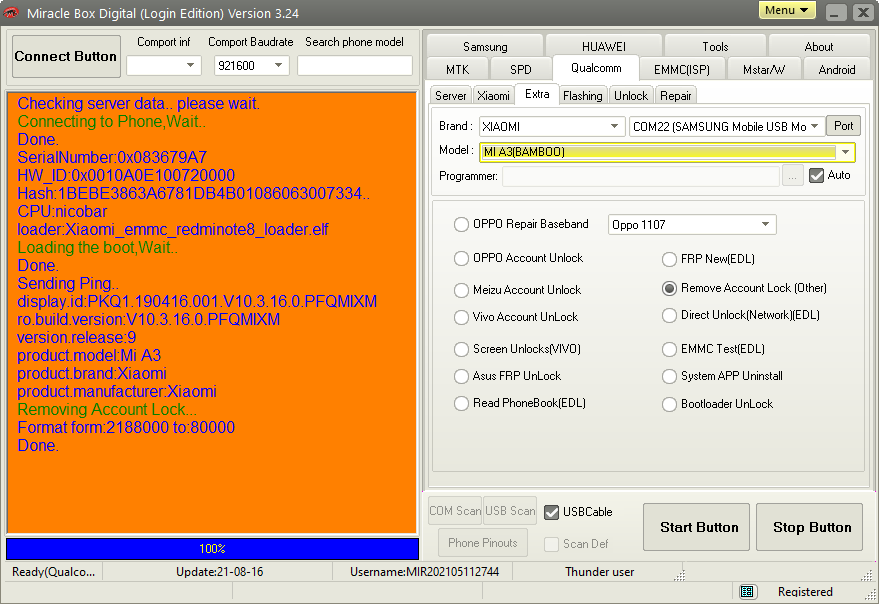Select System APP Uninstall option
Screen dimensions: 879x604
(669, 376)
